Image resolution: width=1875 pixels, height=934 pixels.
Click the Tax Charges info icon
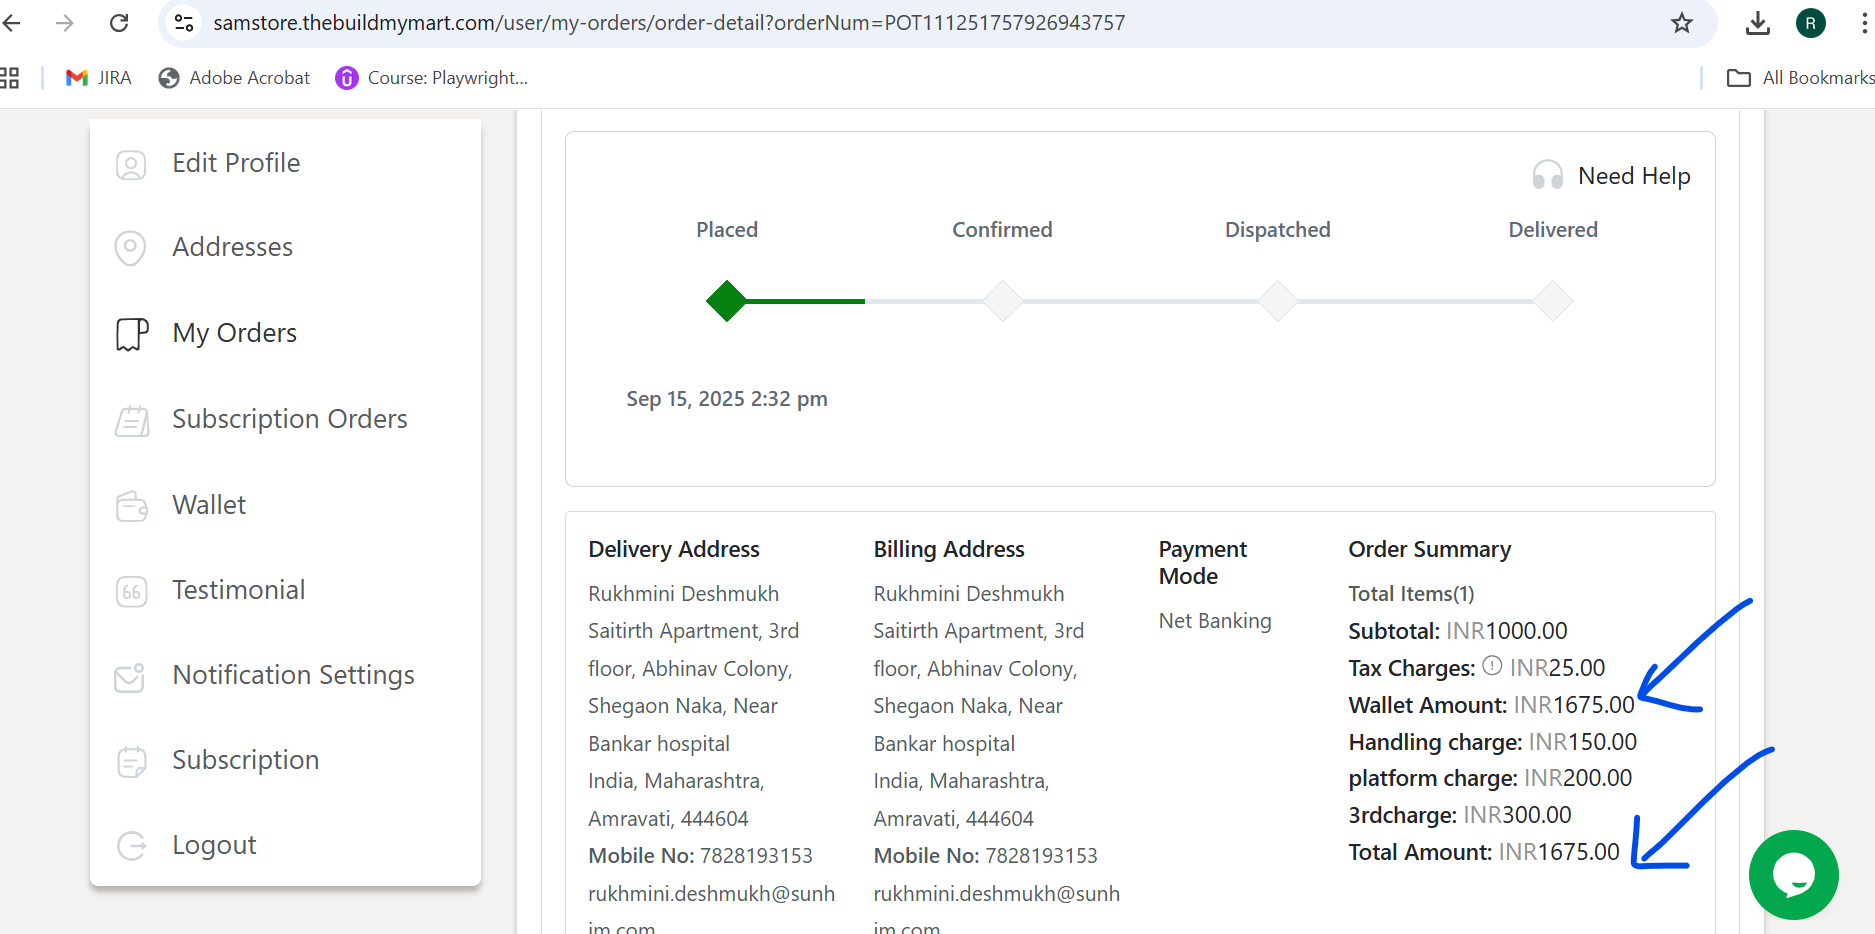click(x=1492, y=666)
